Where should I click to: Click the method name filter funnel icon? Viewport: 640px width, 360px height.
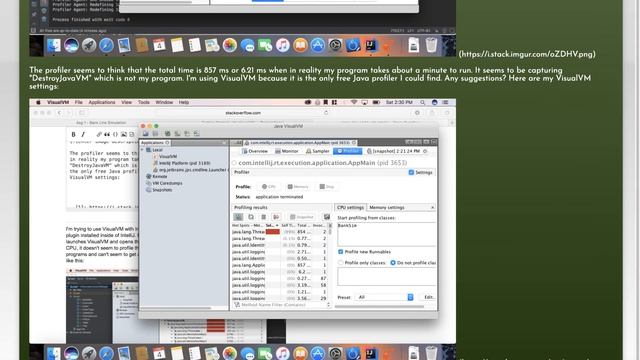(237, 305)
